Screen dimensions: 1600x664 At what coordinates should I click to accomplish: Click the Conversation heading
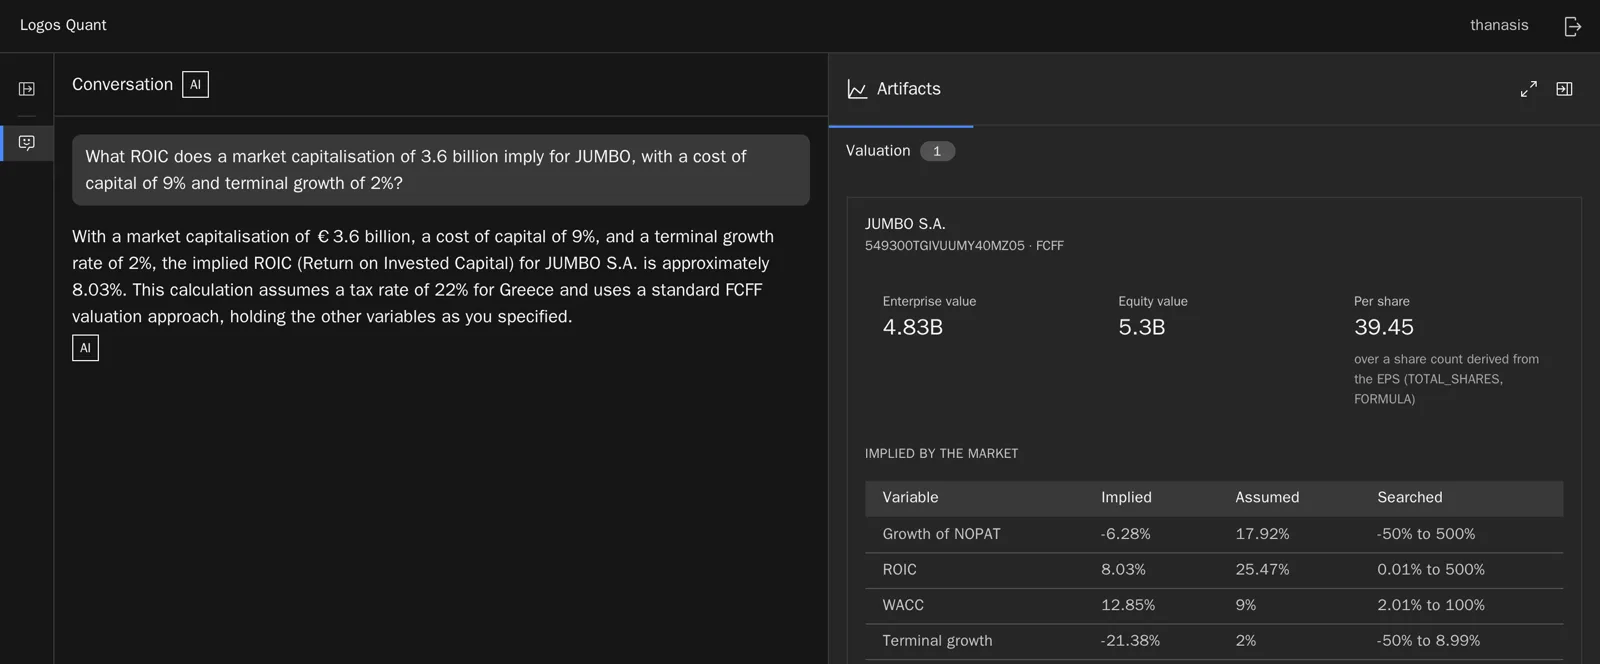122,85
